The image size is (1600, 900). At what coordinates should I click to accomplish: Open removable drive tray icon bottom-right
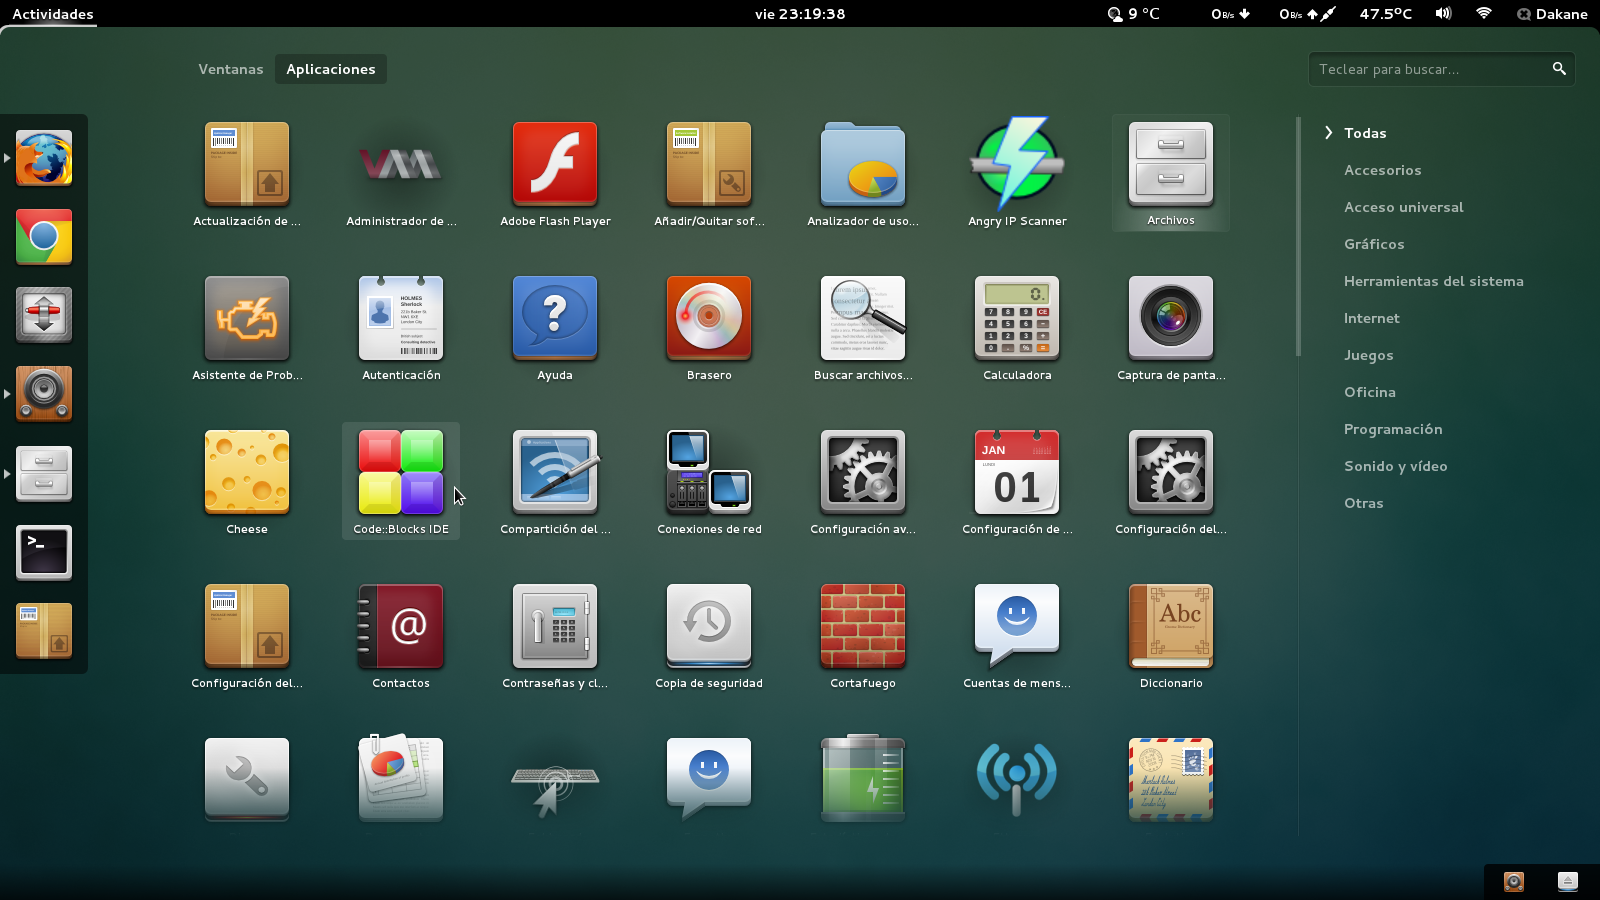(x=1568, y=881)
